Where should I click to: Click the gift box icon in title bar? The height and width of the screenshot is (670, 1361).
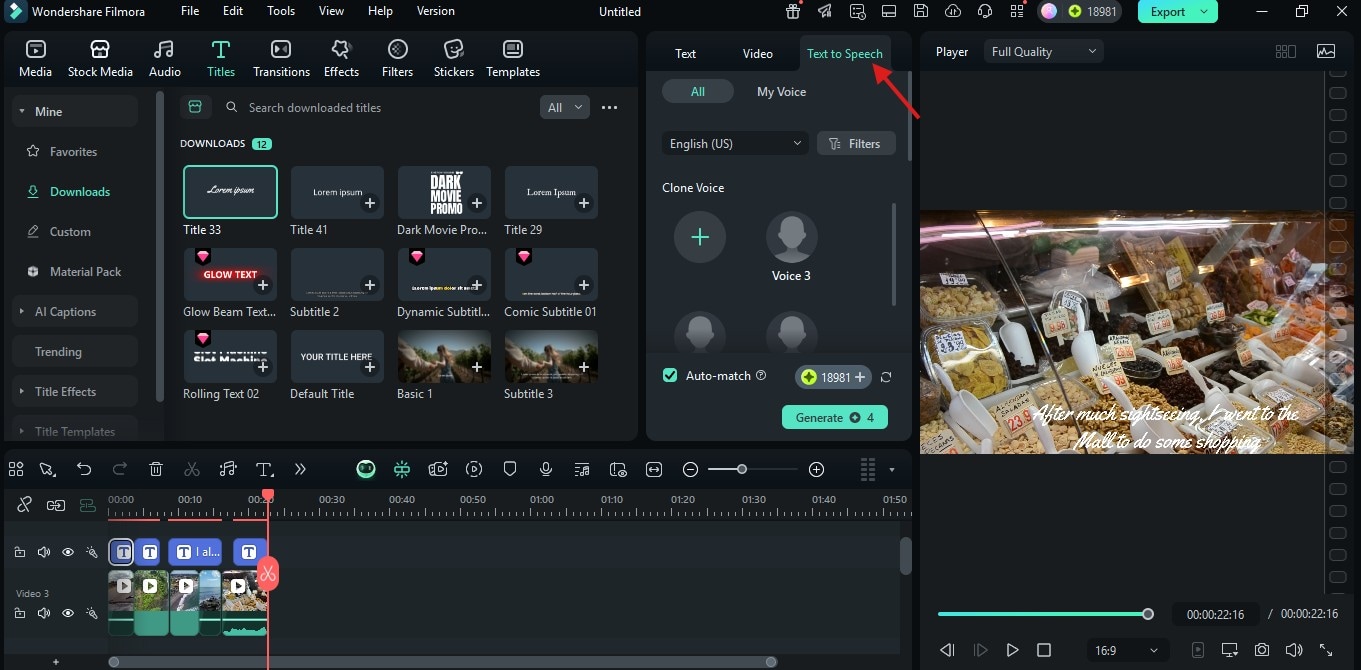click(x=793, y=11)
